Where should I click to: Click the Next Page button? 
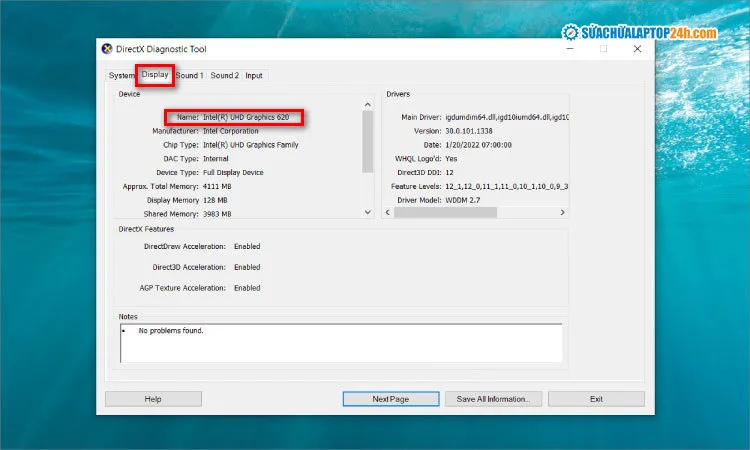pyautogui.click(x=391, y=398)
